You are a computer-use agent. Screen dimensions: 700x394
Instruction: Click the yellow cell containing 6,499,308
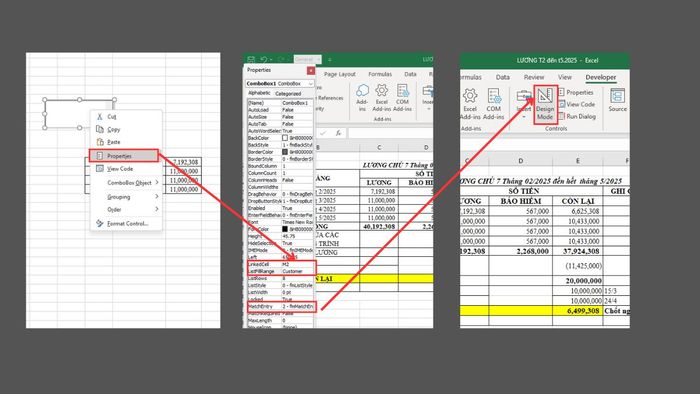click(578, 311)
